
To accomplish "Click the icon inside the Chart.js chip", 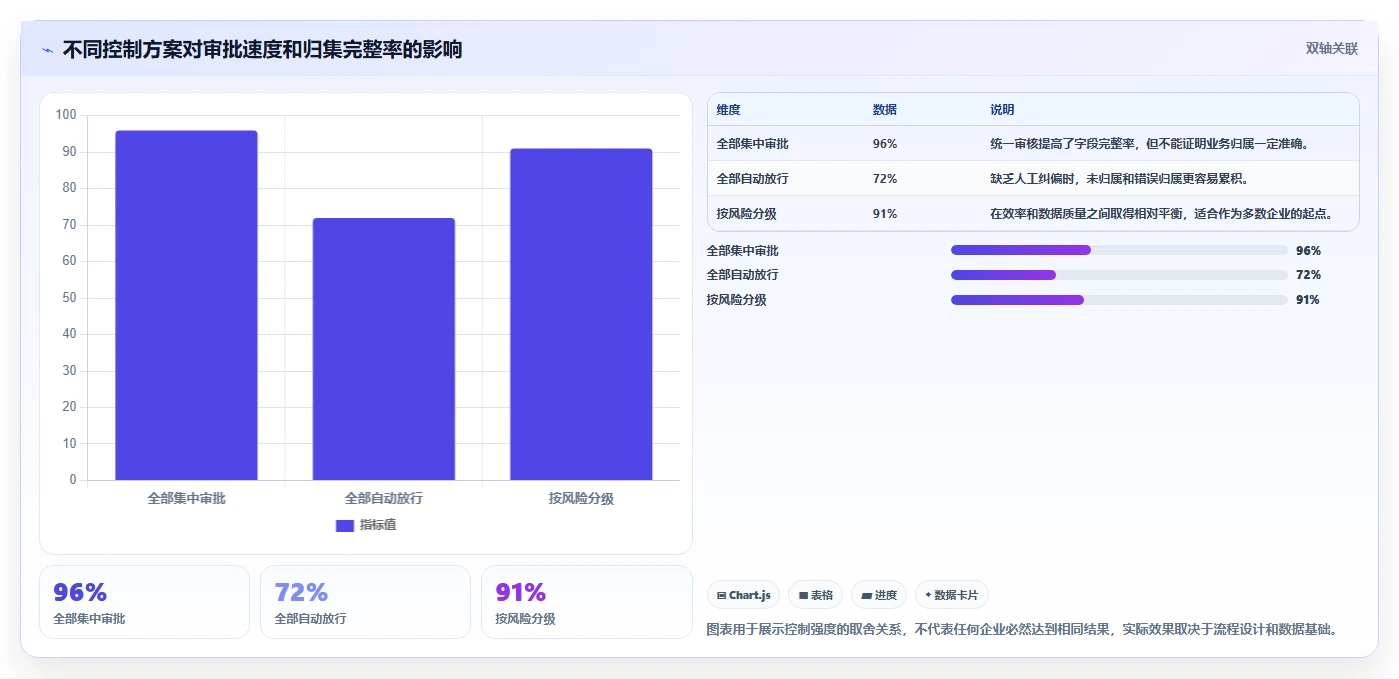I will coord(721,596).
